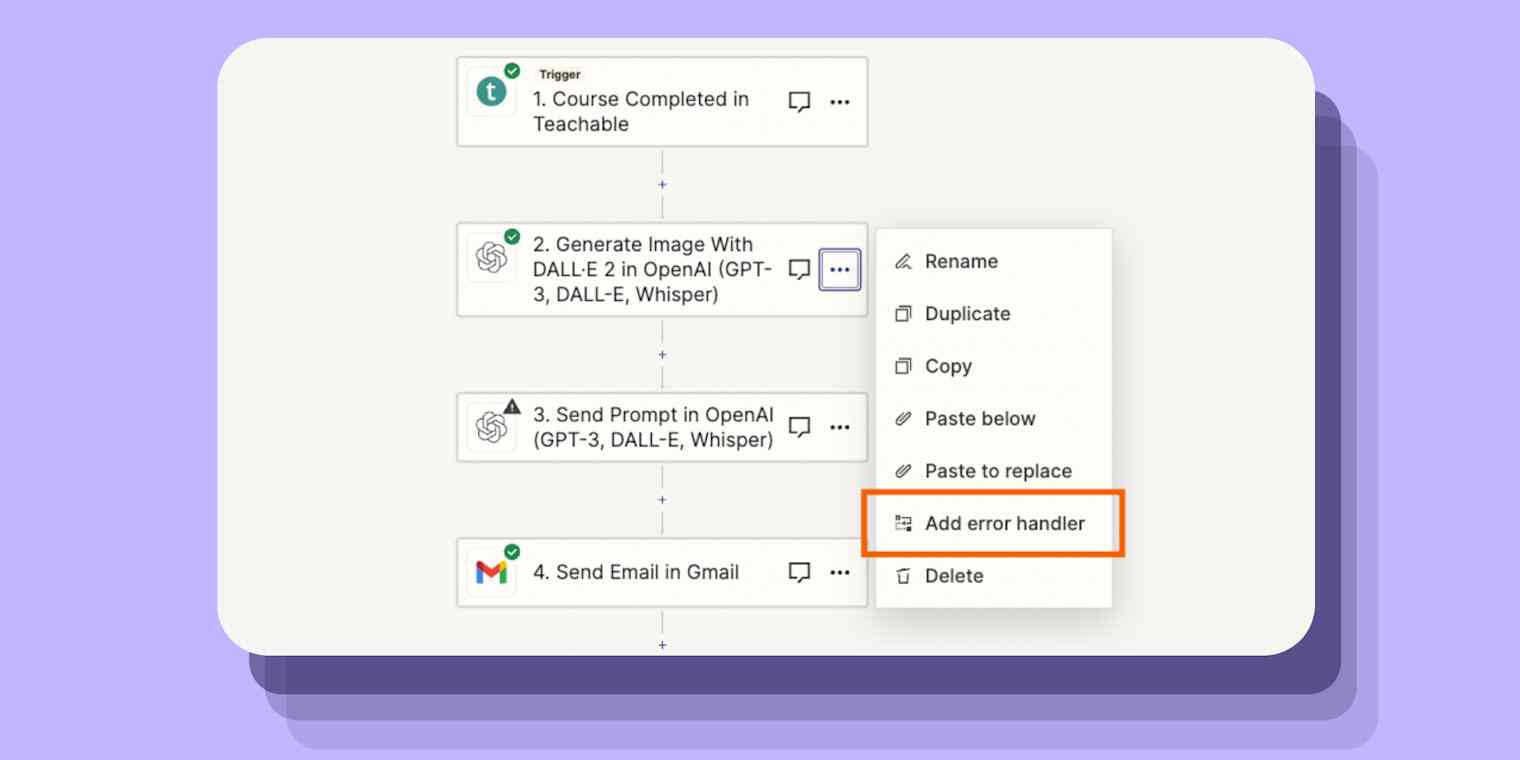The image size is (1520, 760).
Task: Click the Gmail icon on step 4
Action: click(491, 572)
